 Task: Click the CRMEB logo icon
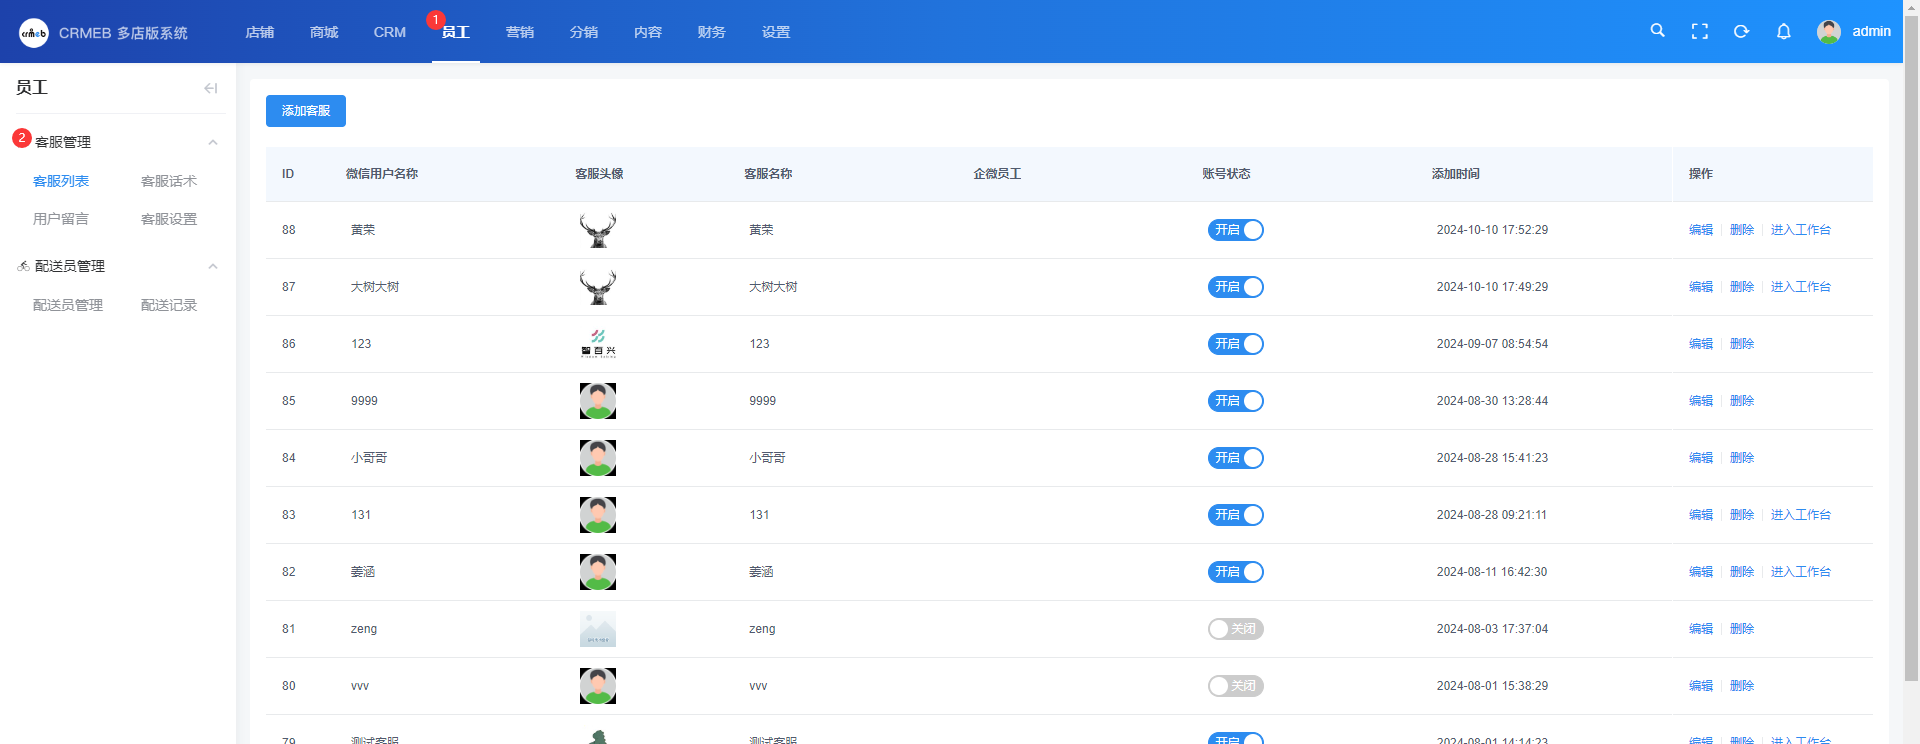point(33,33)
